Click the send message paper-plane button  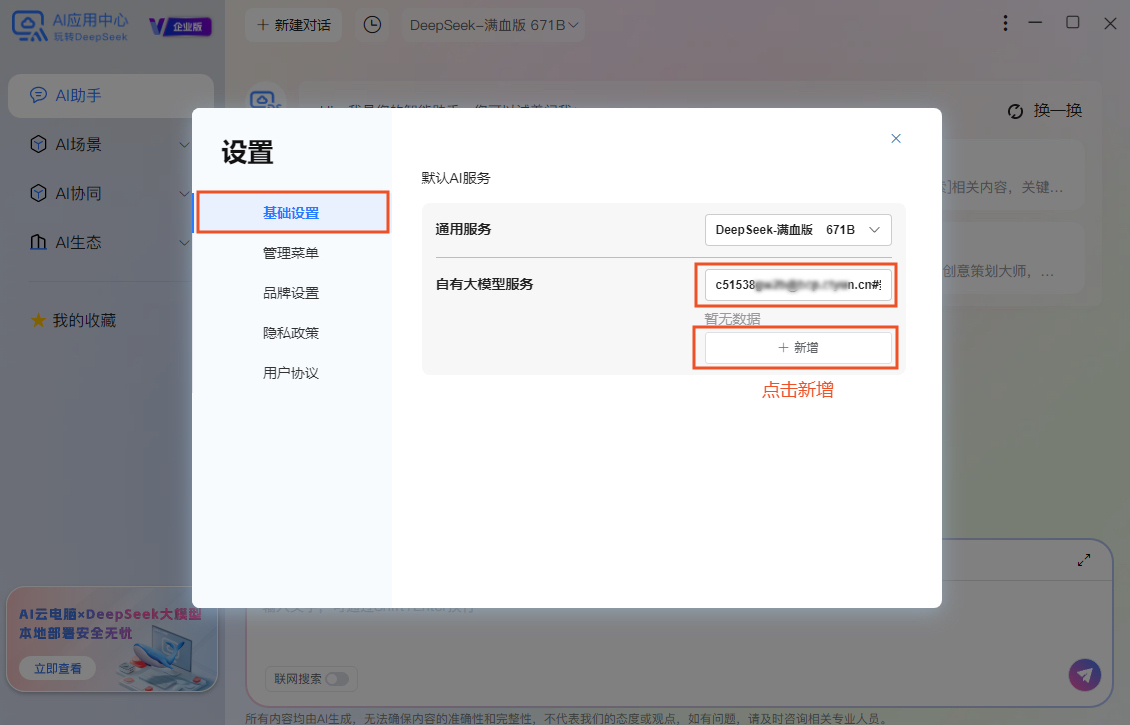pyautogui.click(x=1085, y=675)
